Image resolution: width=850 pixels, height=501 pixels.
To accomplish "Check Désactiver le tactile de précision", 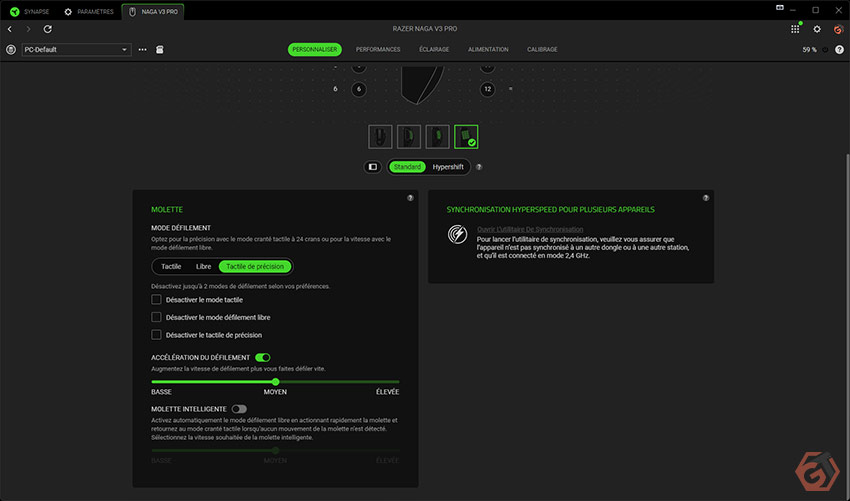I will point(156,335).
